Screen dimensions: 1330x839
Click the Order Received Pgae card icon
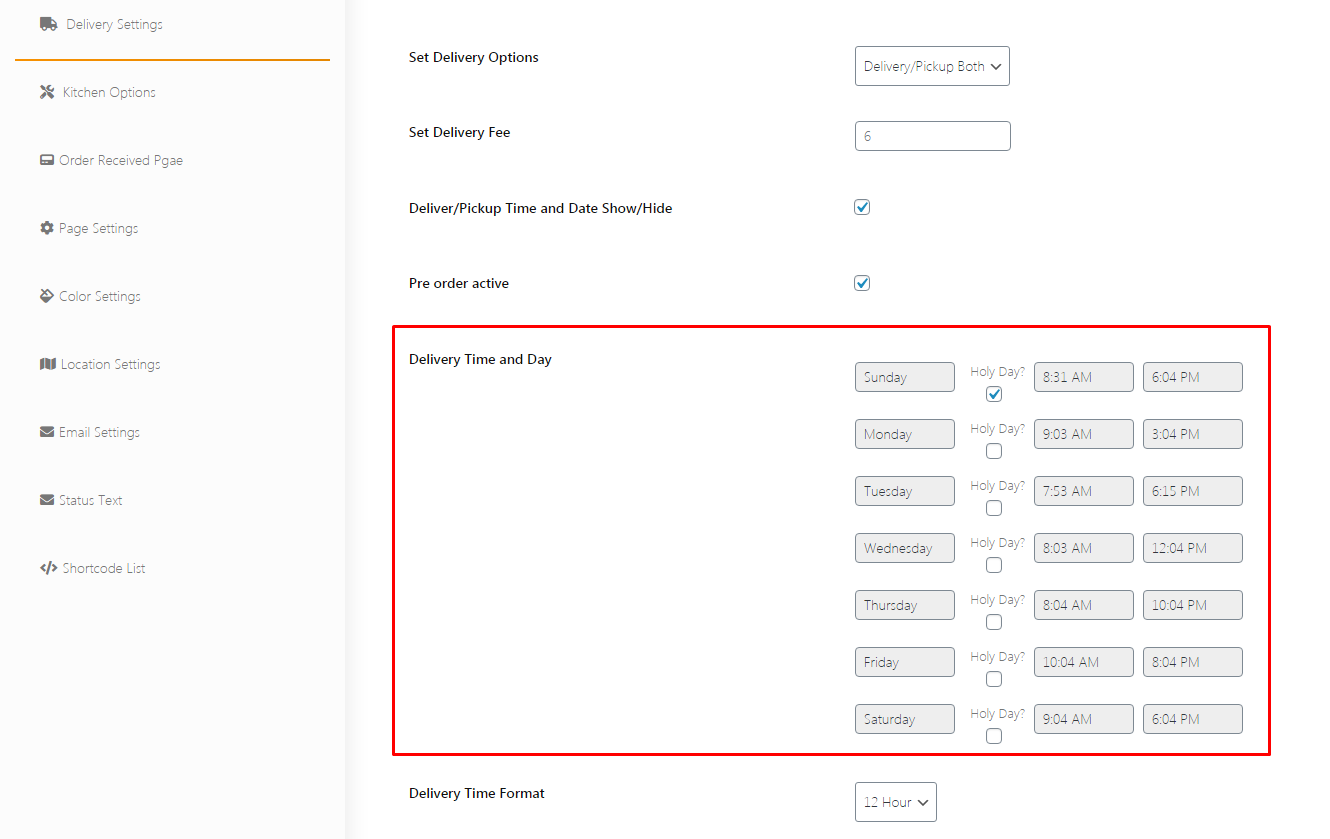pos(47,160)
